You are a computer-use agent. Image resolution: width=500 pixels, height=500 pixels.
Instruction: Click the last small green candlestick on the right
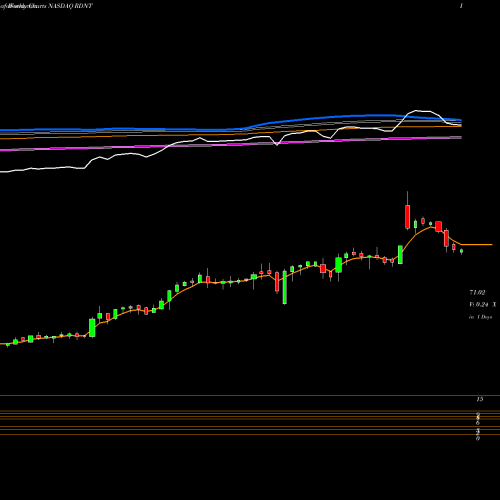(461, 251)
